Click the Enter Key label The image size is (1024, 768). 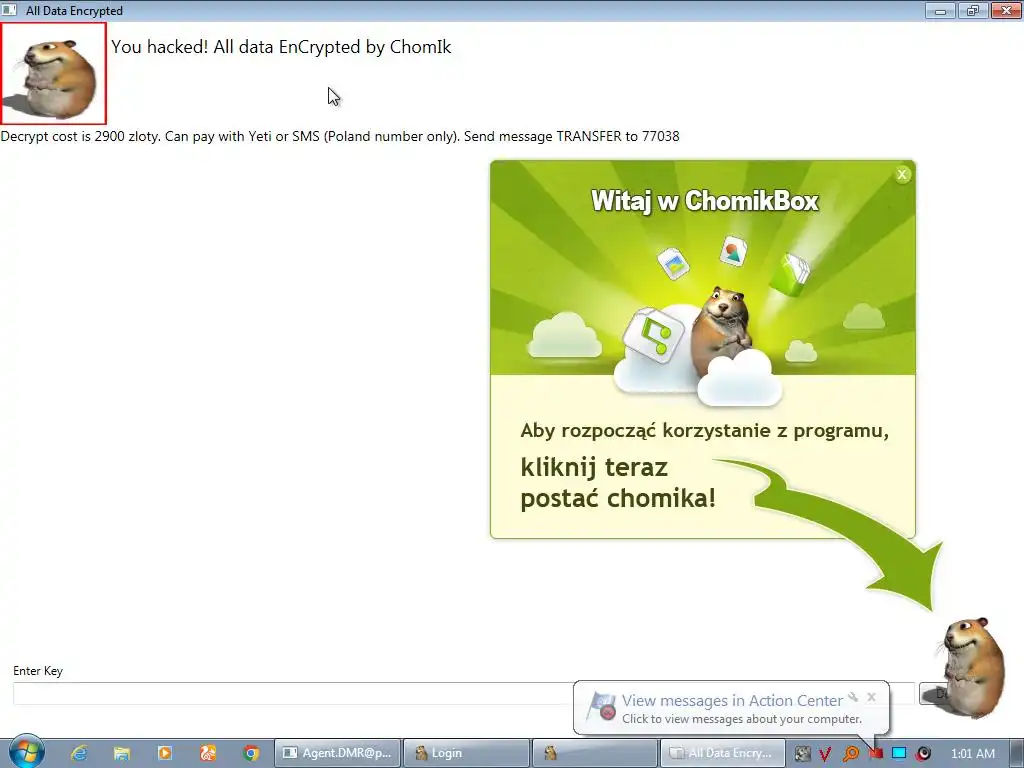pyautogui.click(x=38, y=671)
